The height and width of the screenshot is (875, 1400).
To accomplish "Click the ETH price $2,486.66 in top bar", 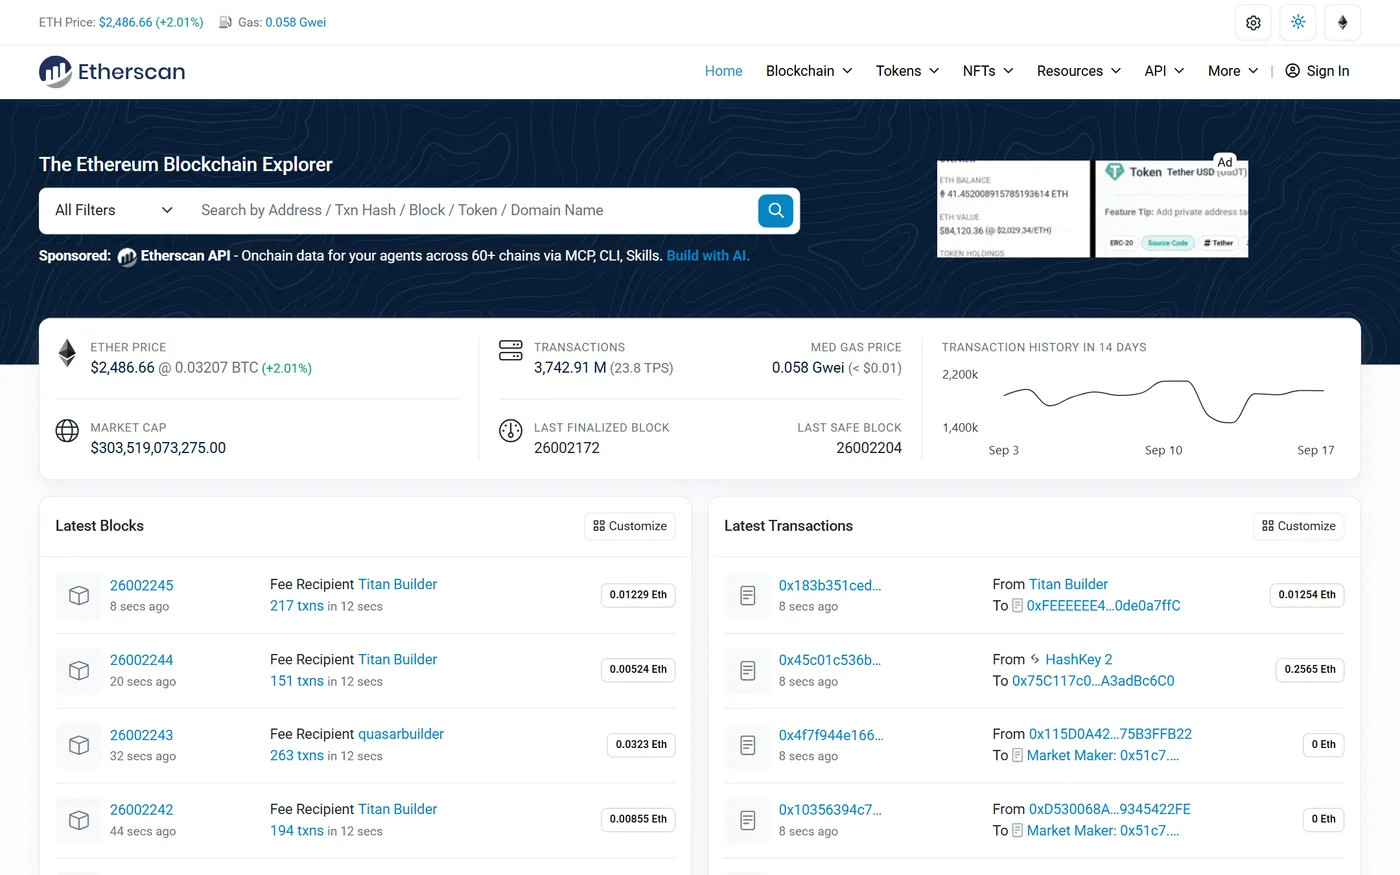I will [126, 22].
